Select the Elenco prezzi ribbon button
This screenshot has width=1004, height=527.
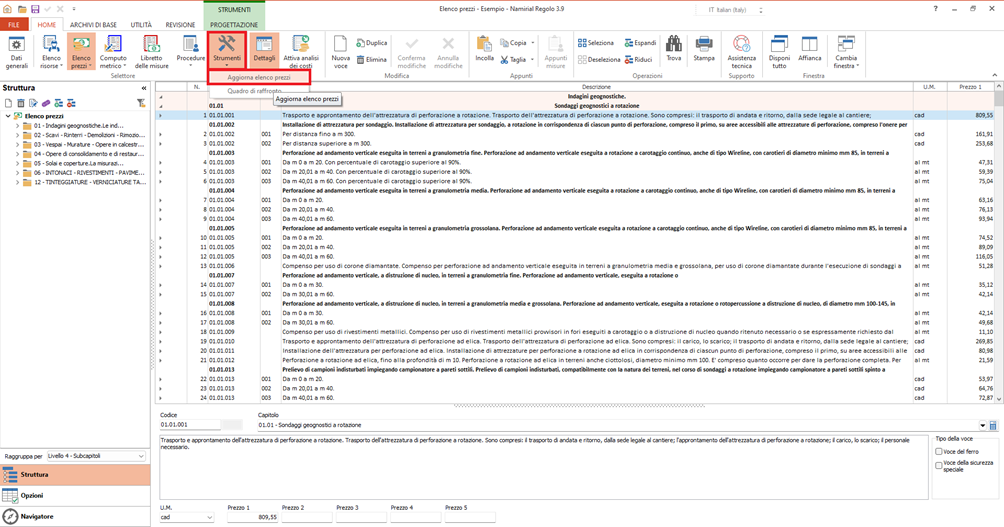click(81, 52)
